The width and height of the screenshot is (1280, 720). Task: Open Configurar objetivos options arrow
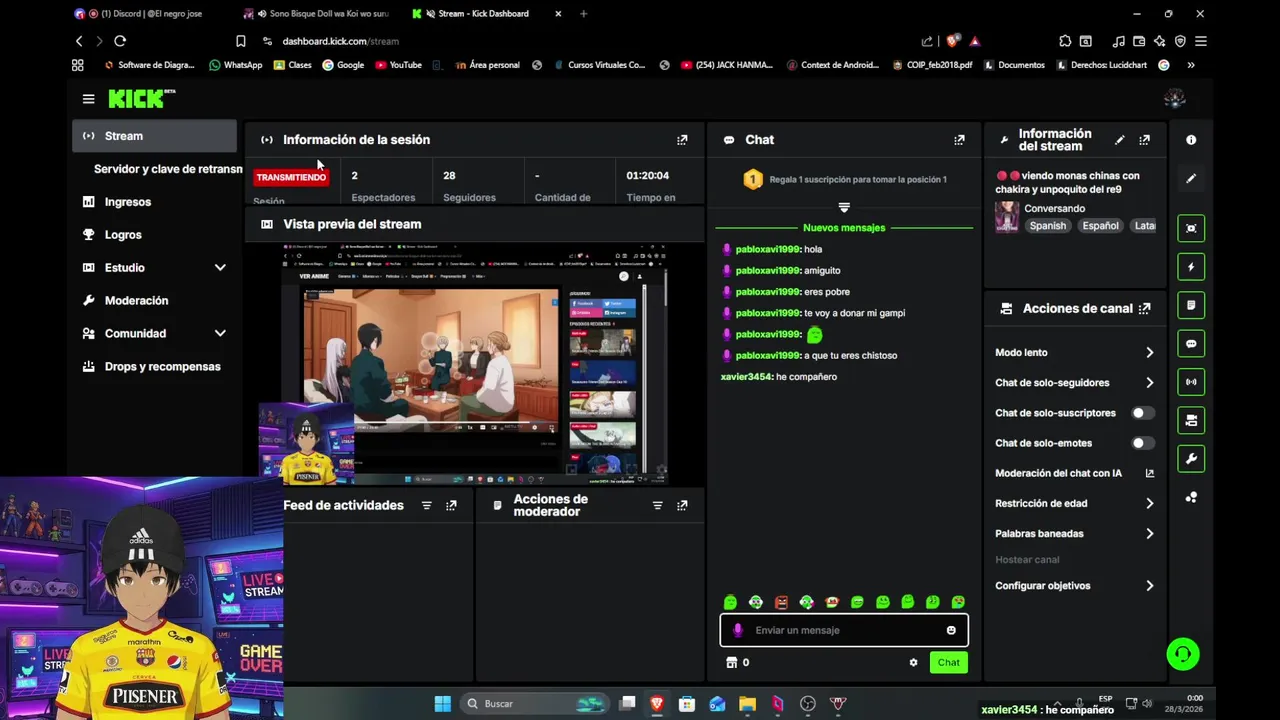tap(1149, 586)
